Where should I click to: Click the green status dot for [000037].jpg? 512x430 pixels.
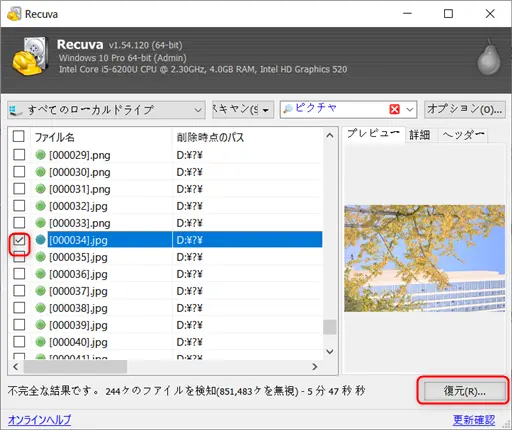tap(40, 291)
